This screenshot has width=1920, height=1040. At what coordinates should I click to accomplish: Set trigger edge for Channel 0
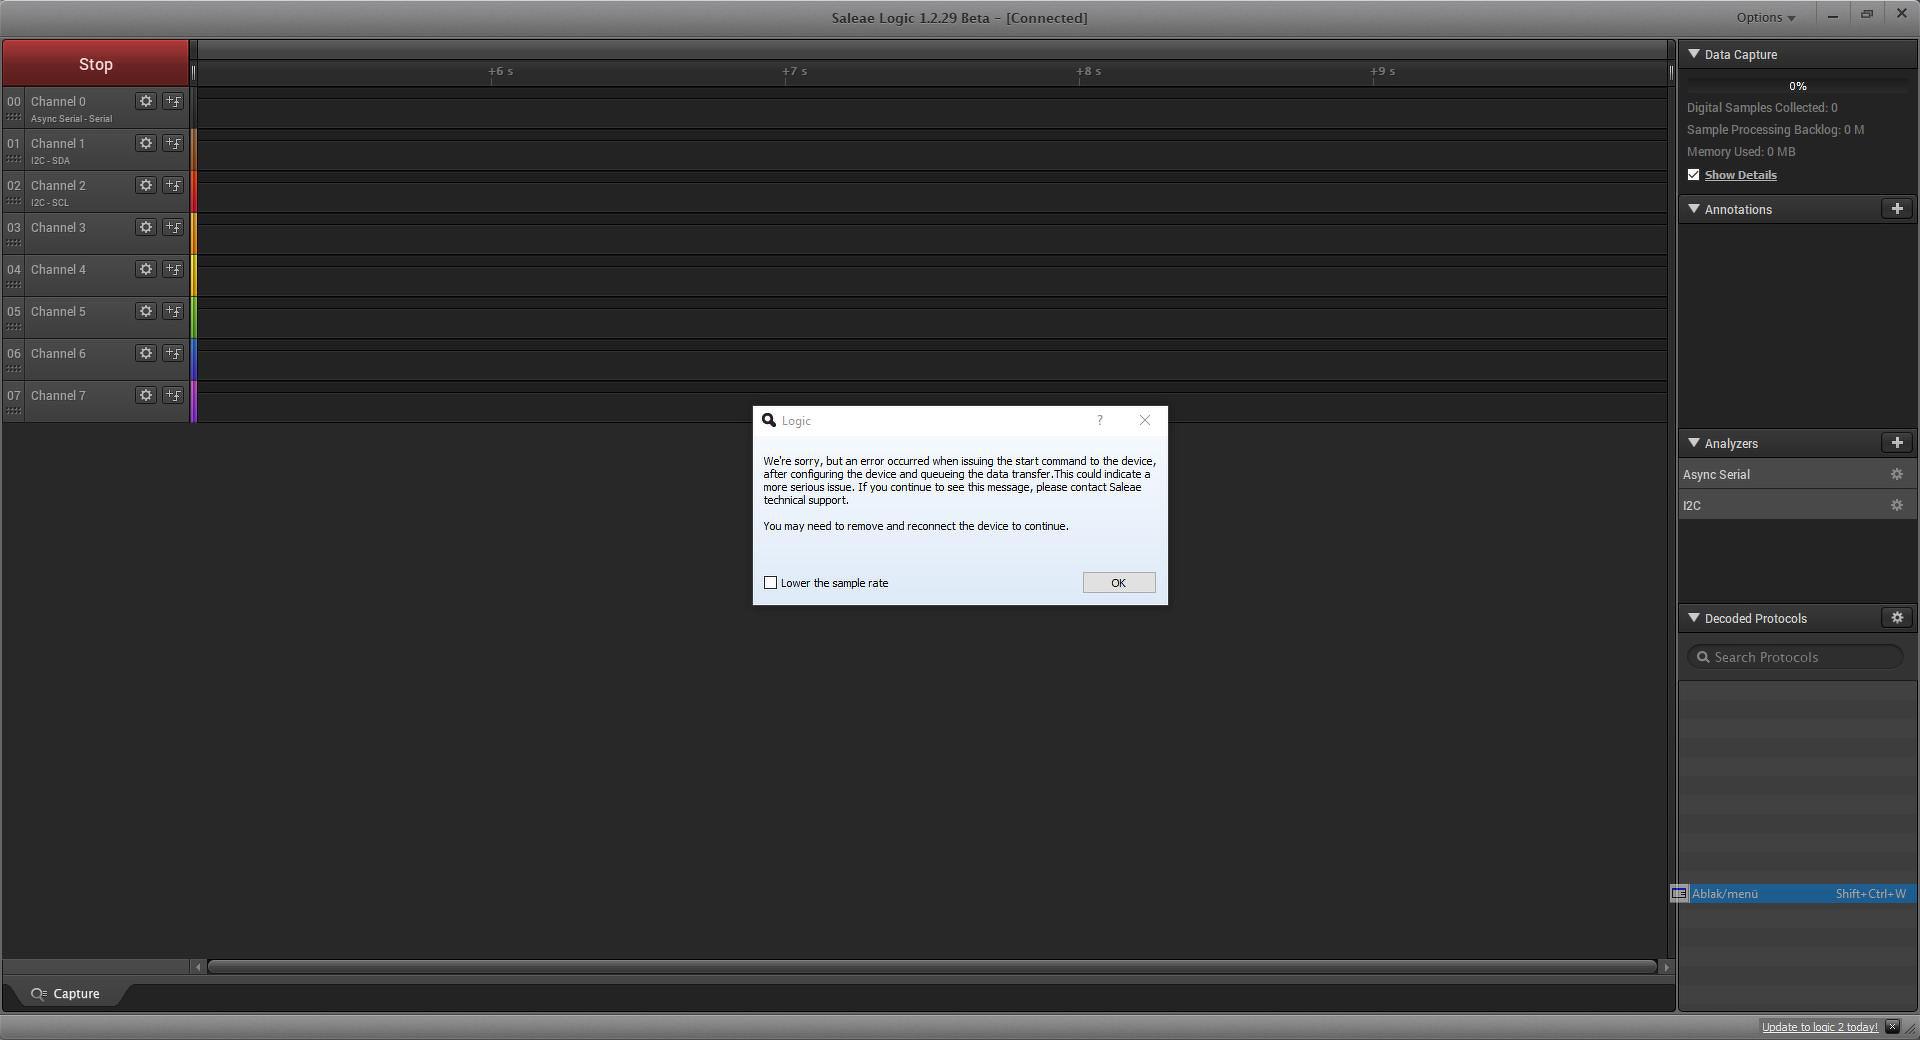coord(173,101)
